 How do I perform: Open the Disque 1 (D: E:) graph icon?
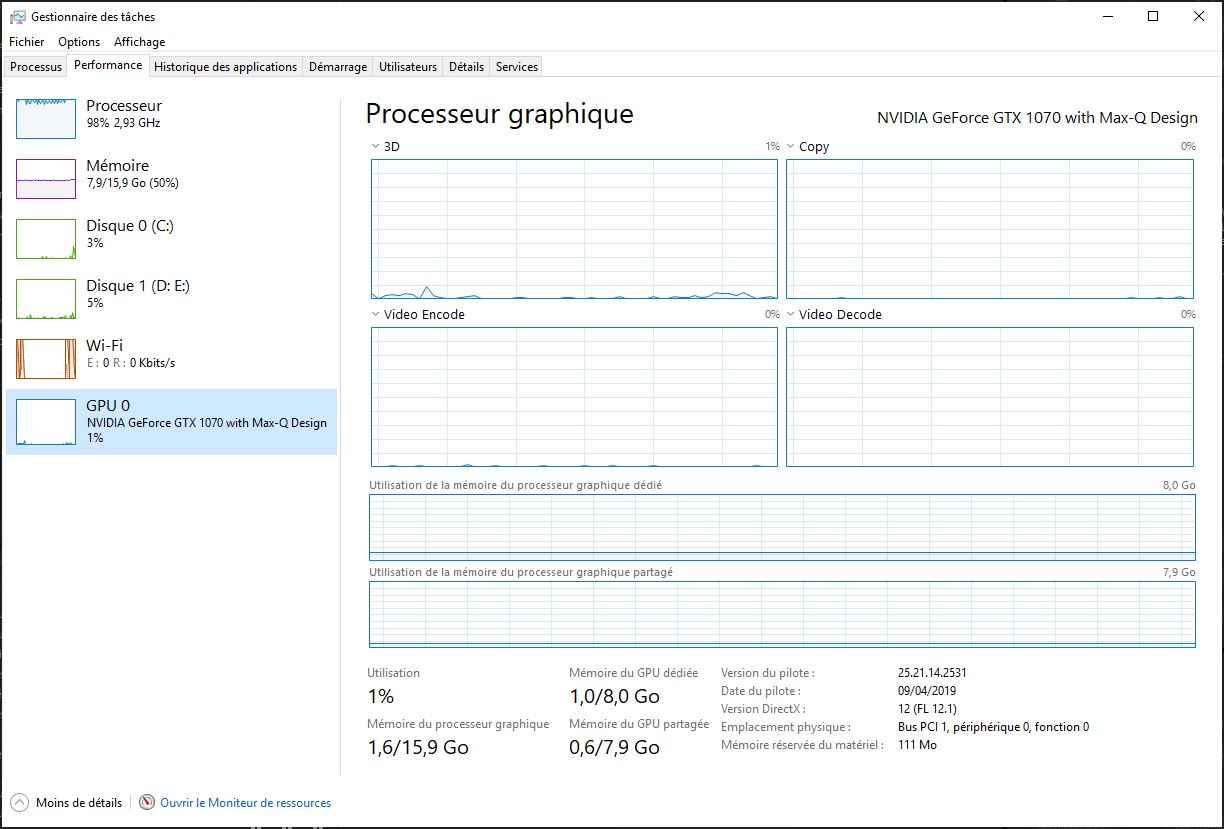[46, 299]
